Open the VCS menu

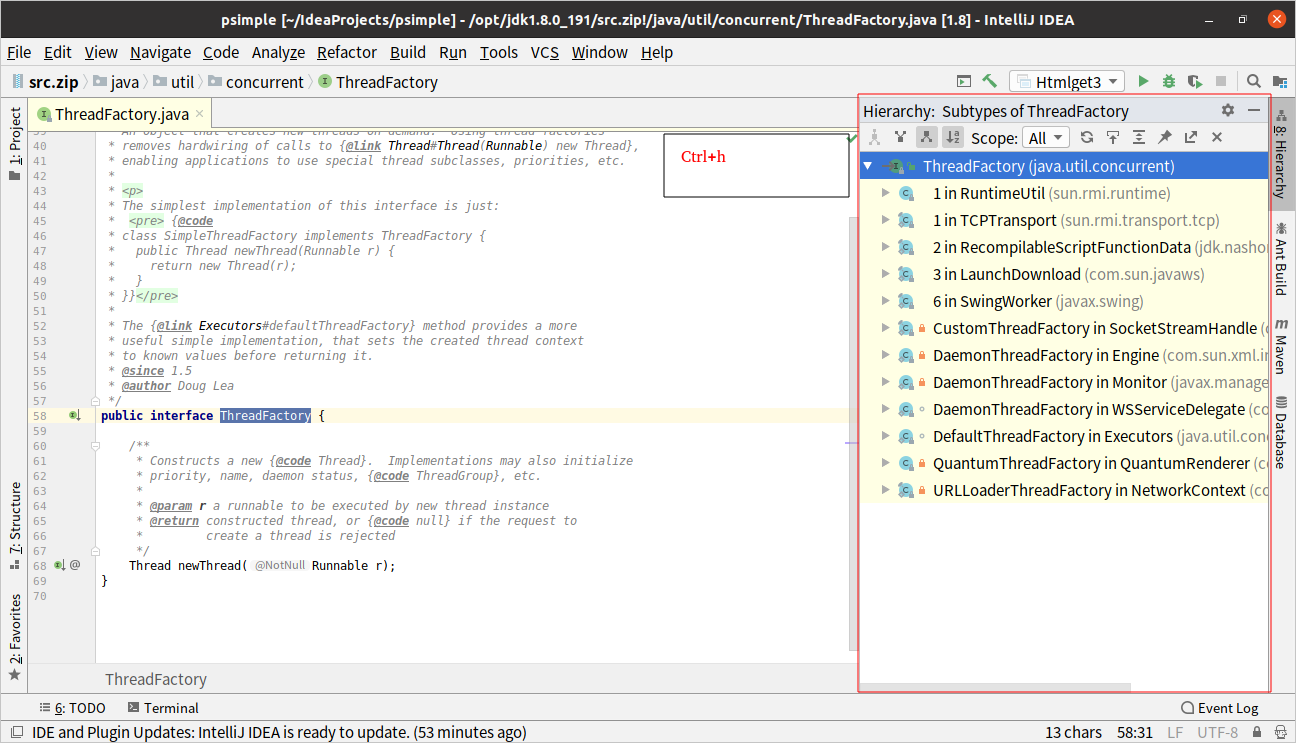click(x=545, y=53)
